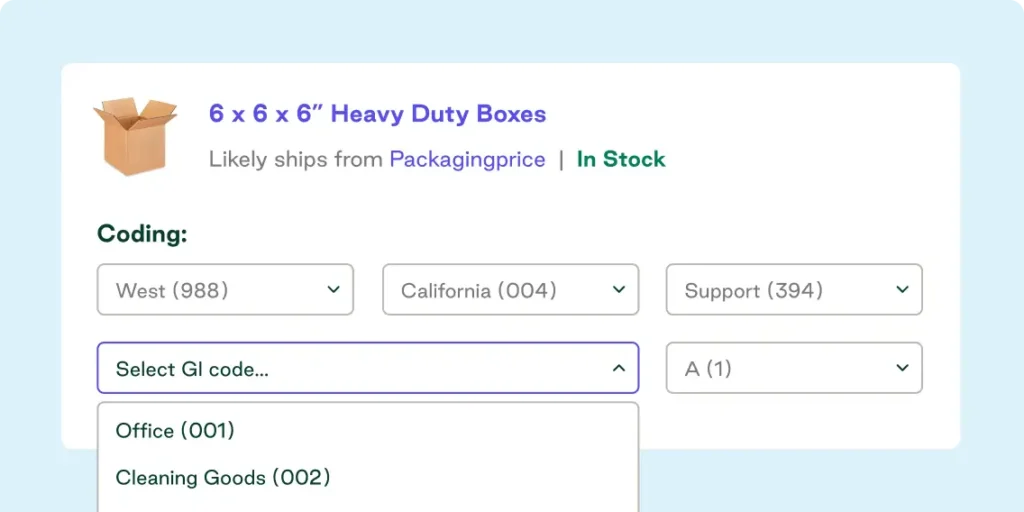The image size is (1024, 512).
Task: Follow the Packagingprice supplier link
Action: click(467, 159)
